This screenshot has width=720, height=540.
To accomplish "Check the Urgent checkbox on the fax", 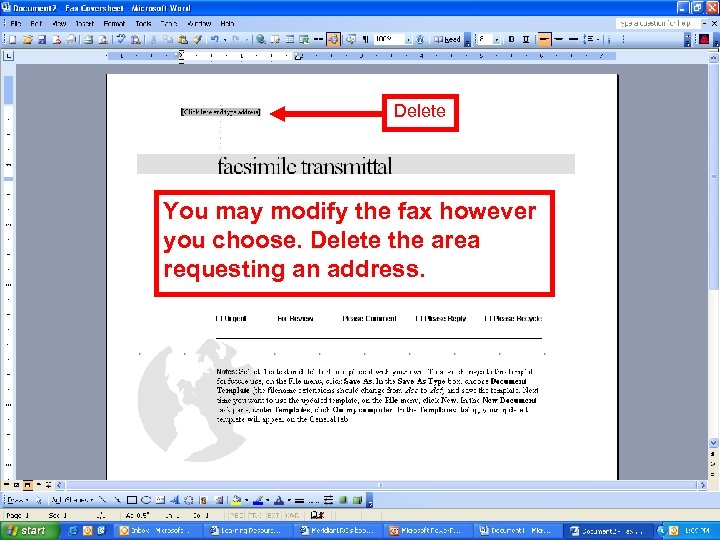I will pyautogui.click(x=219, y=318).
